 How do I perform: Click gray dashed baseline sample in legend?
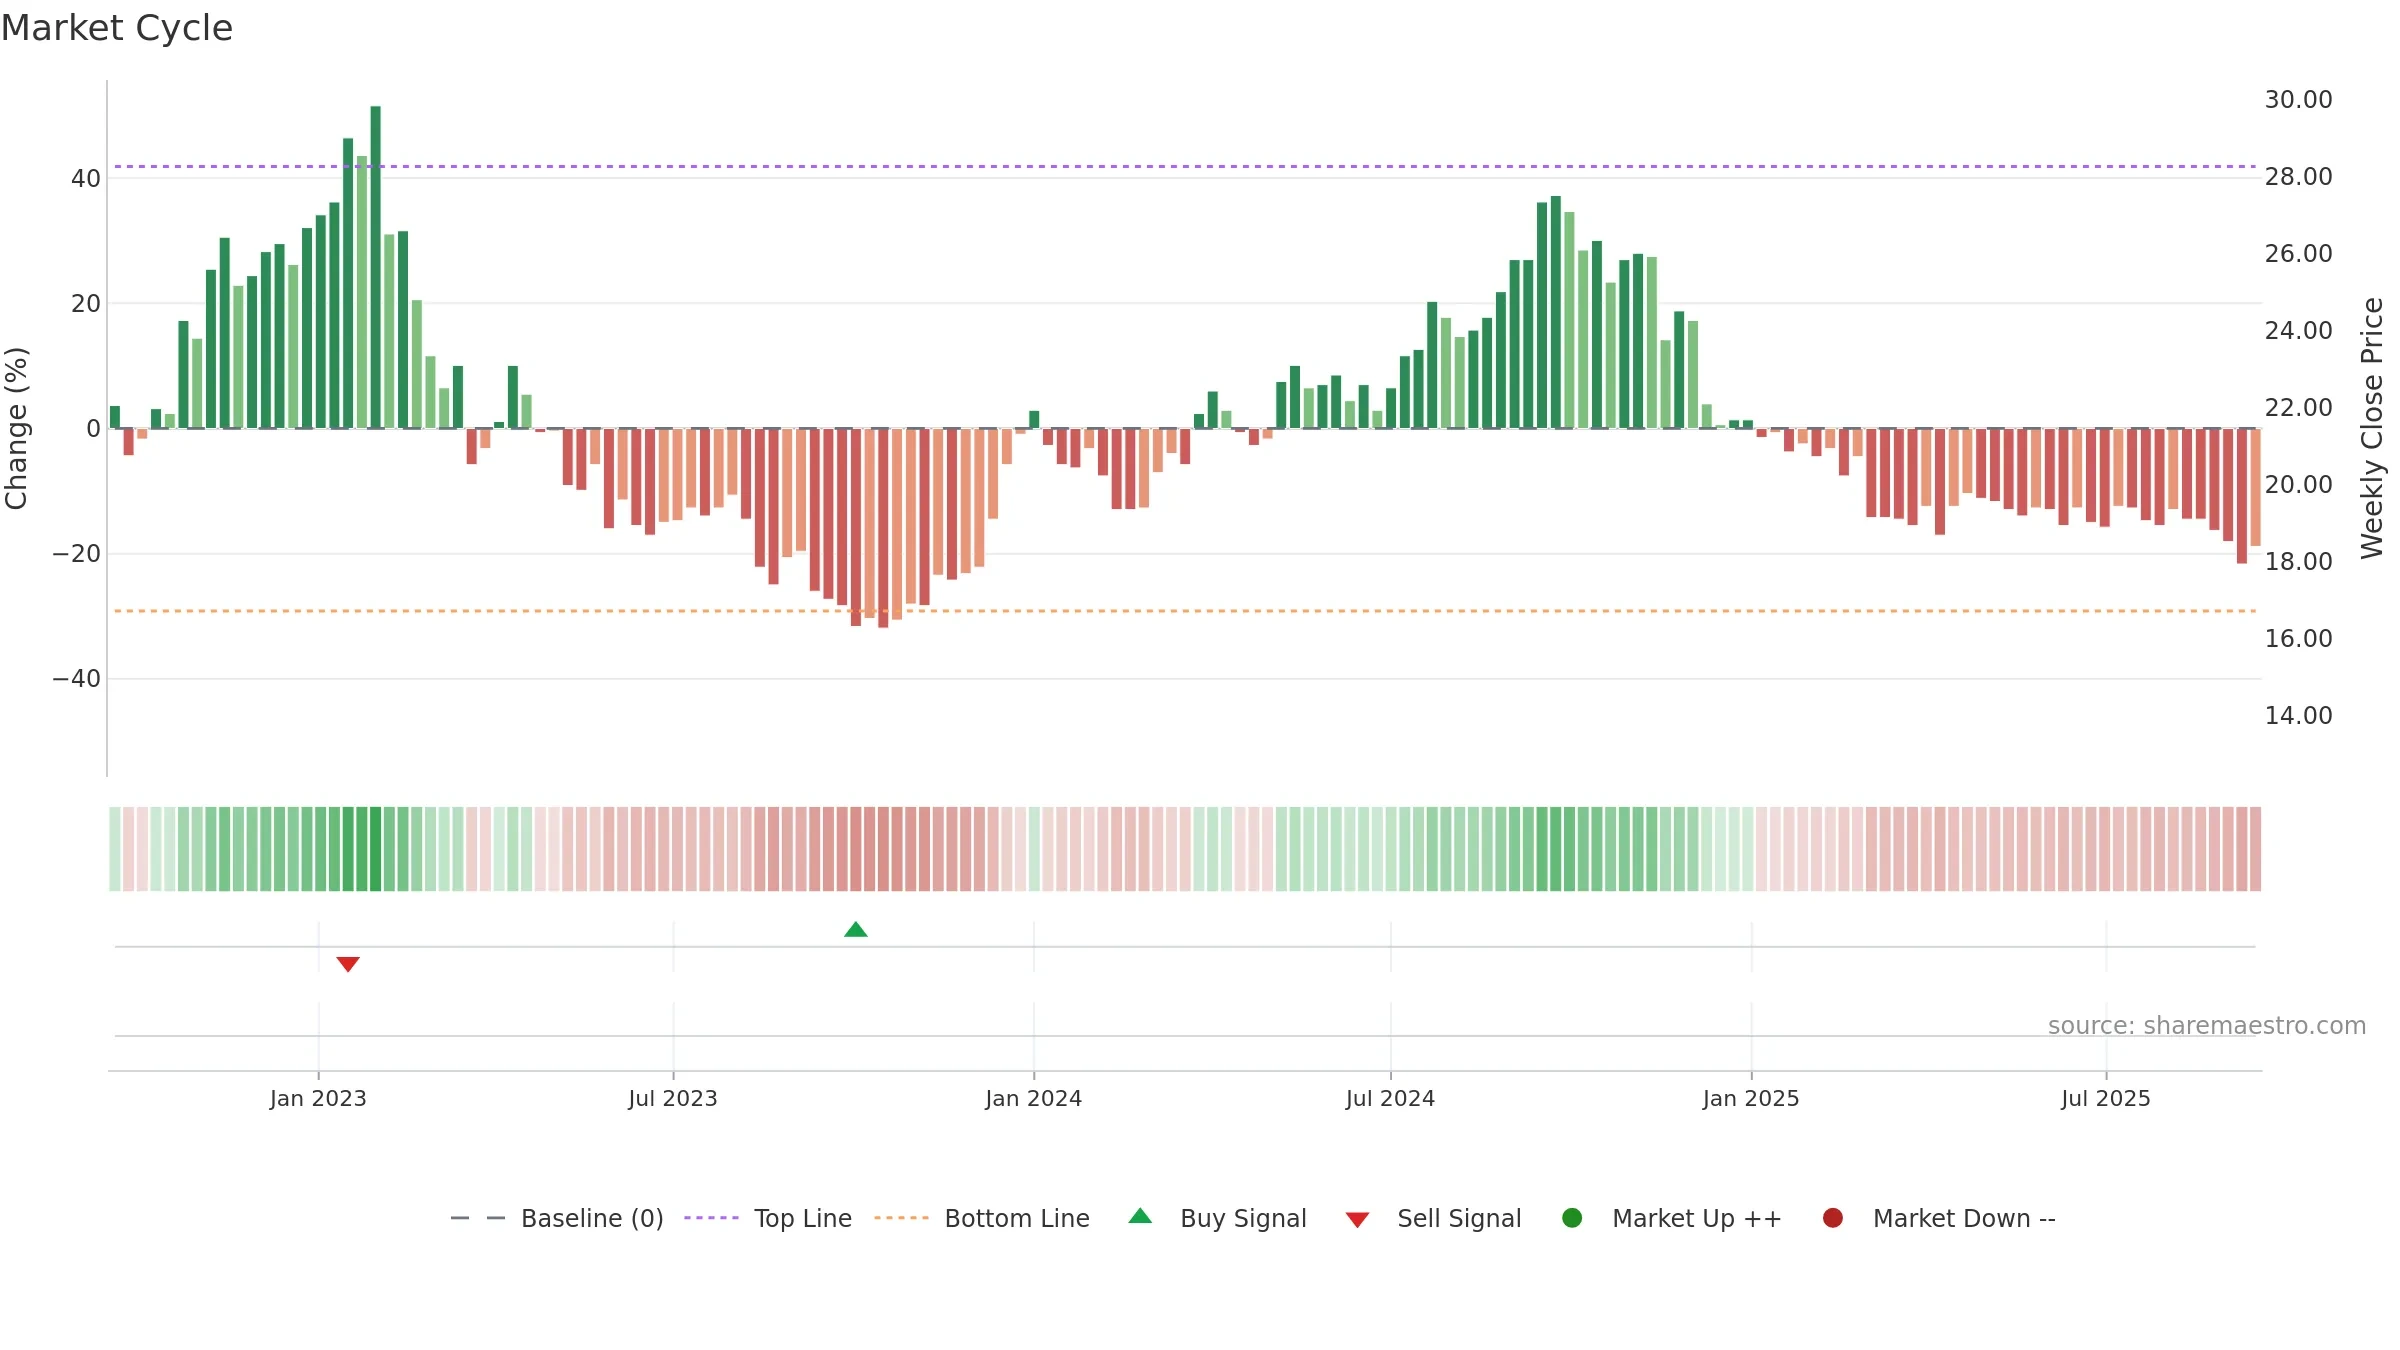(x=478, y=1218)
